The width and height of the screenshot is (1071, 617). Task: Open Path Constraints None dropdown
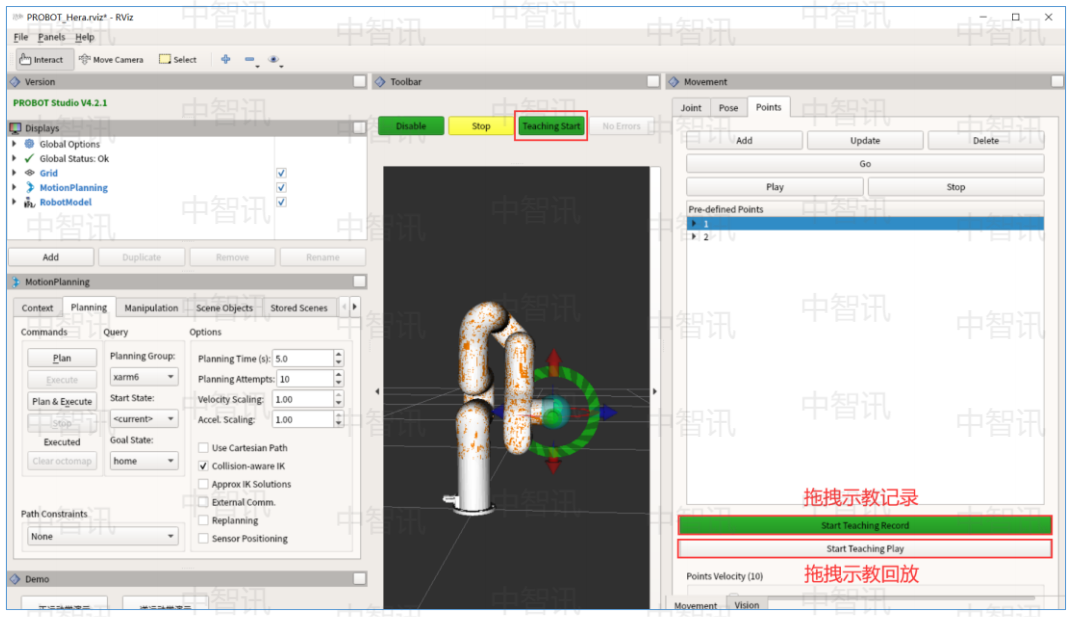[x=102, y=536]
